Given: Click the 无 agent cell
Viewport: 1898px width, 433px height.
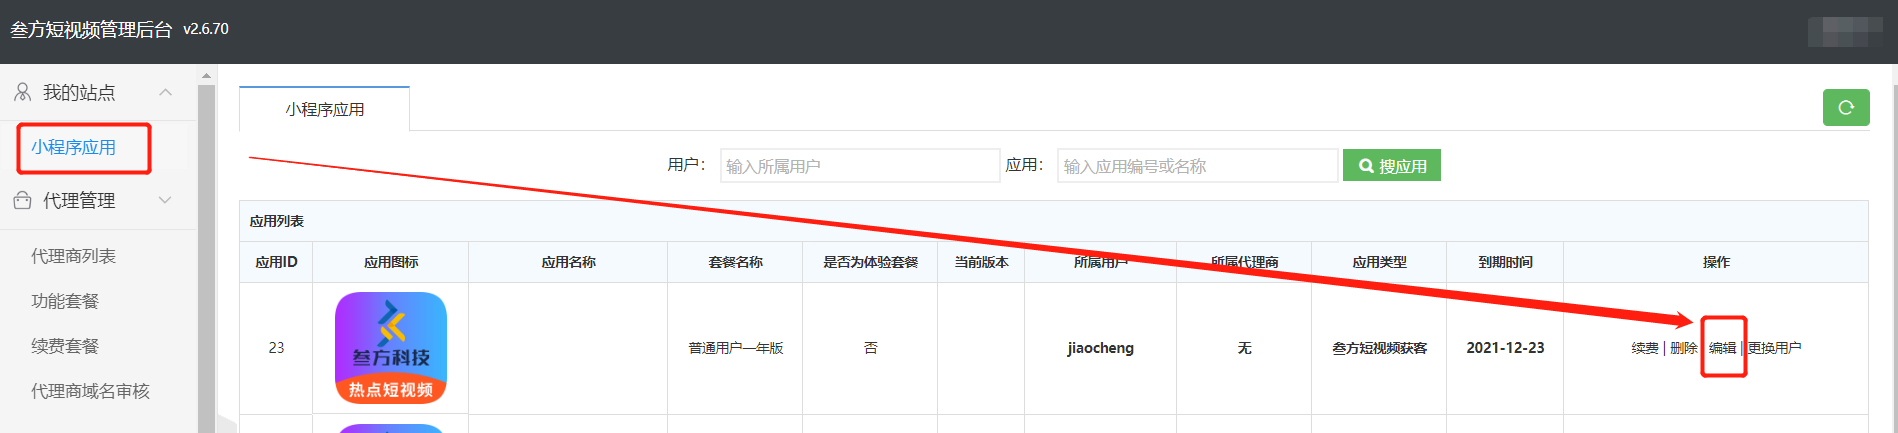Looking at the screenshot, I should 1244,348.
